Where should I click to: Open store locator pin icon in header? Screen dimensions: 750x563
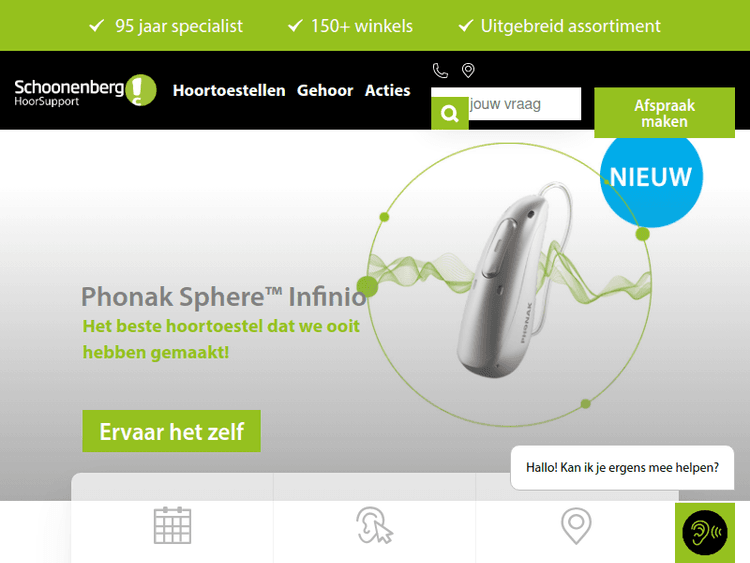point(468,70)
